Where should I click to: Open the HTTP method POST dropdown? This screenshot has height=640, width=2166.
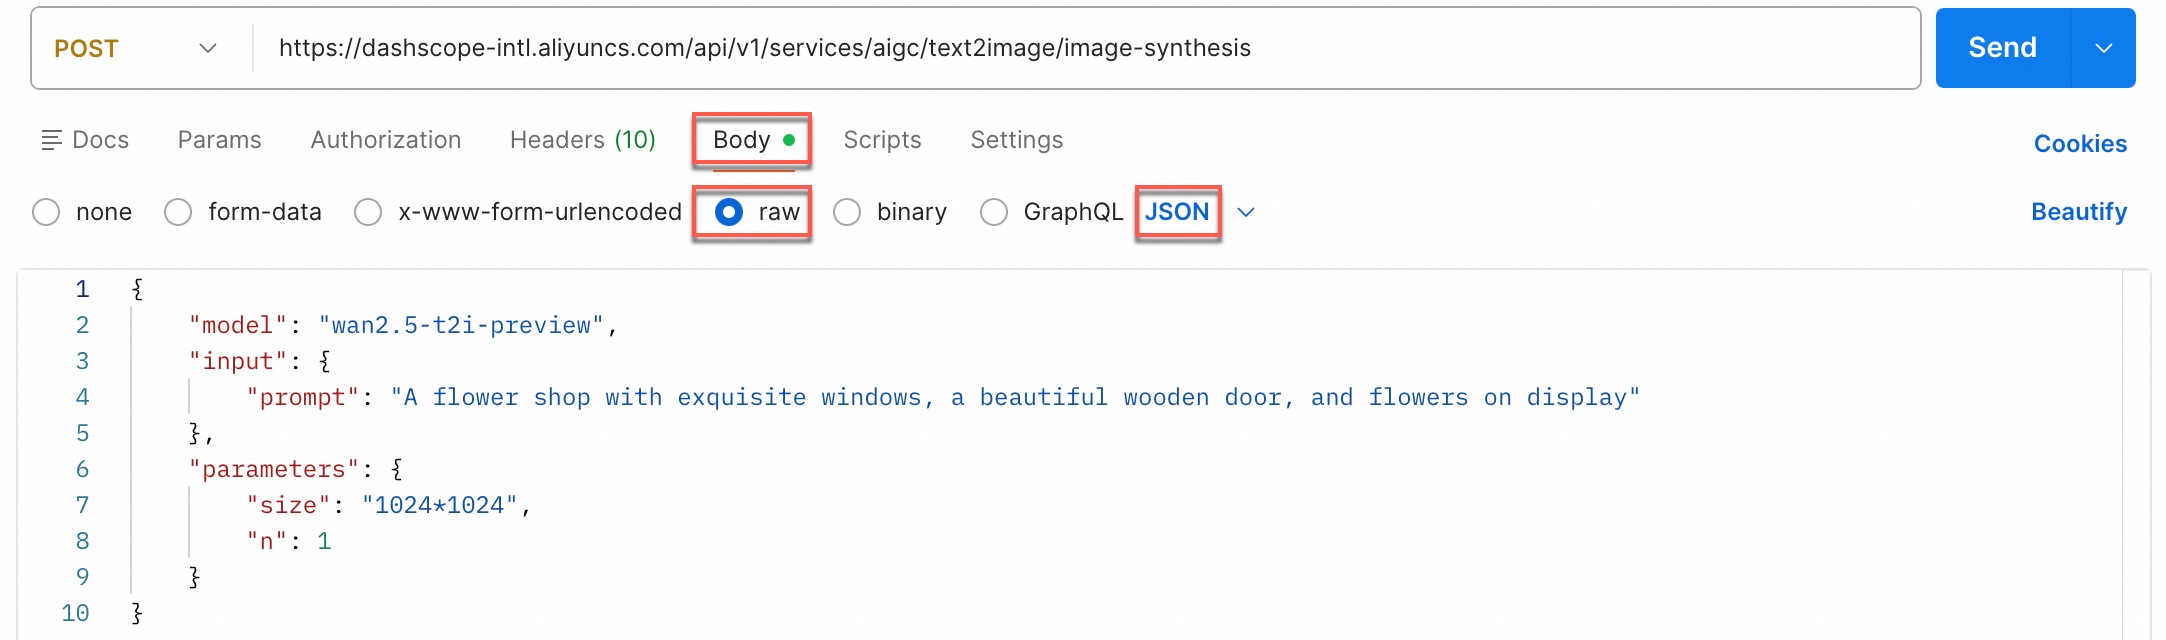(x=137, y=48)
